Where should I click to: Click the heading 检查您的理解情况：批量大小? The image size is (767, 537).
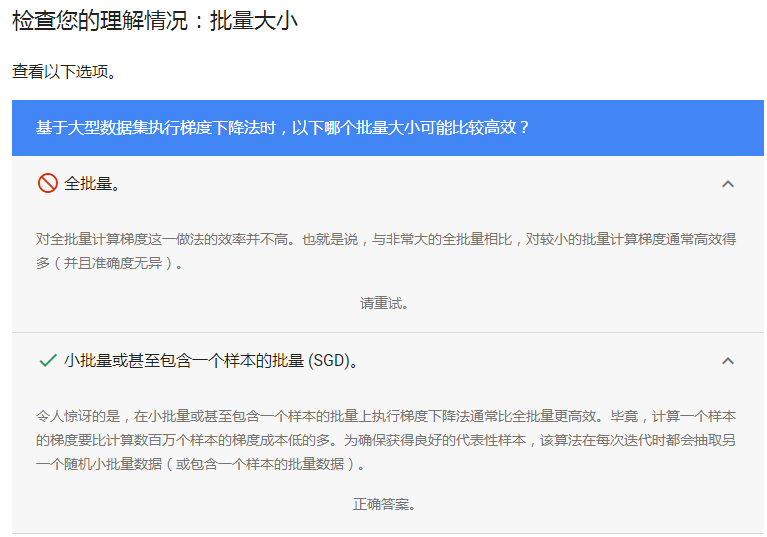[155, 21]
